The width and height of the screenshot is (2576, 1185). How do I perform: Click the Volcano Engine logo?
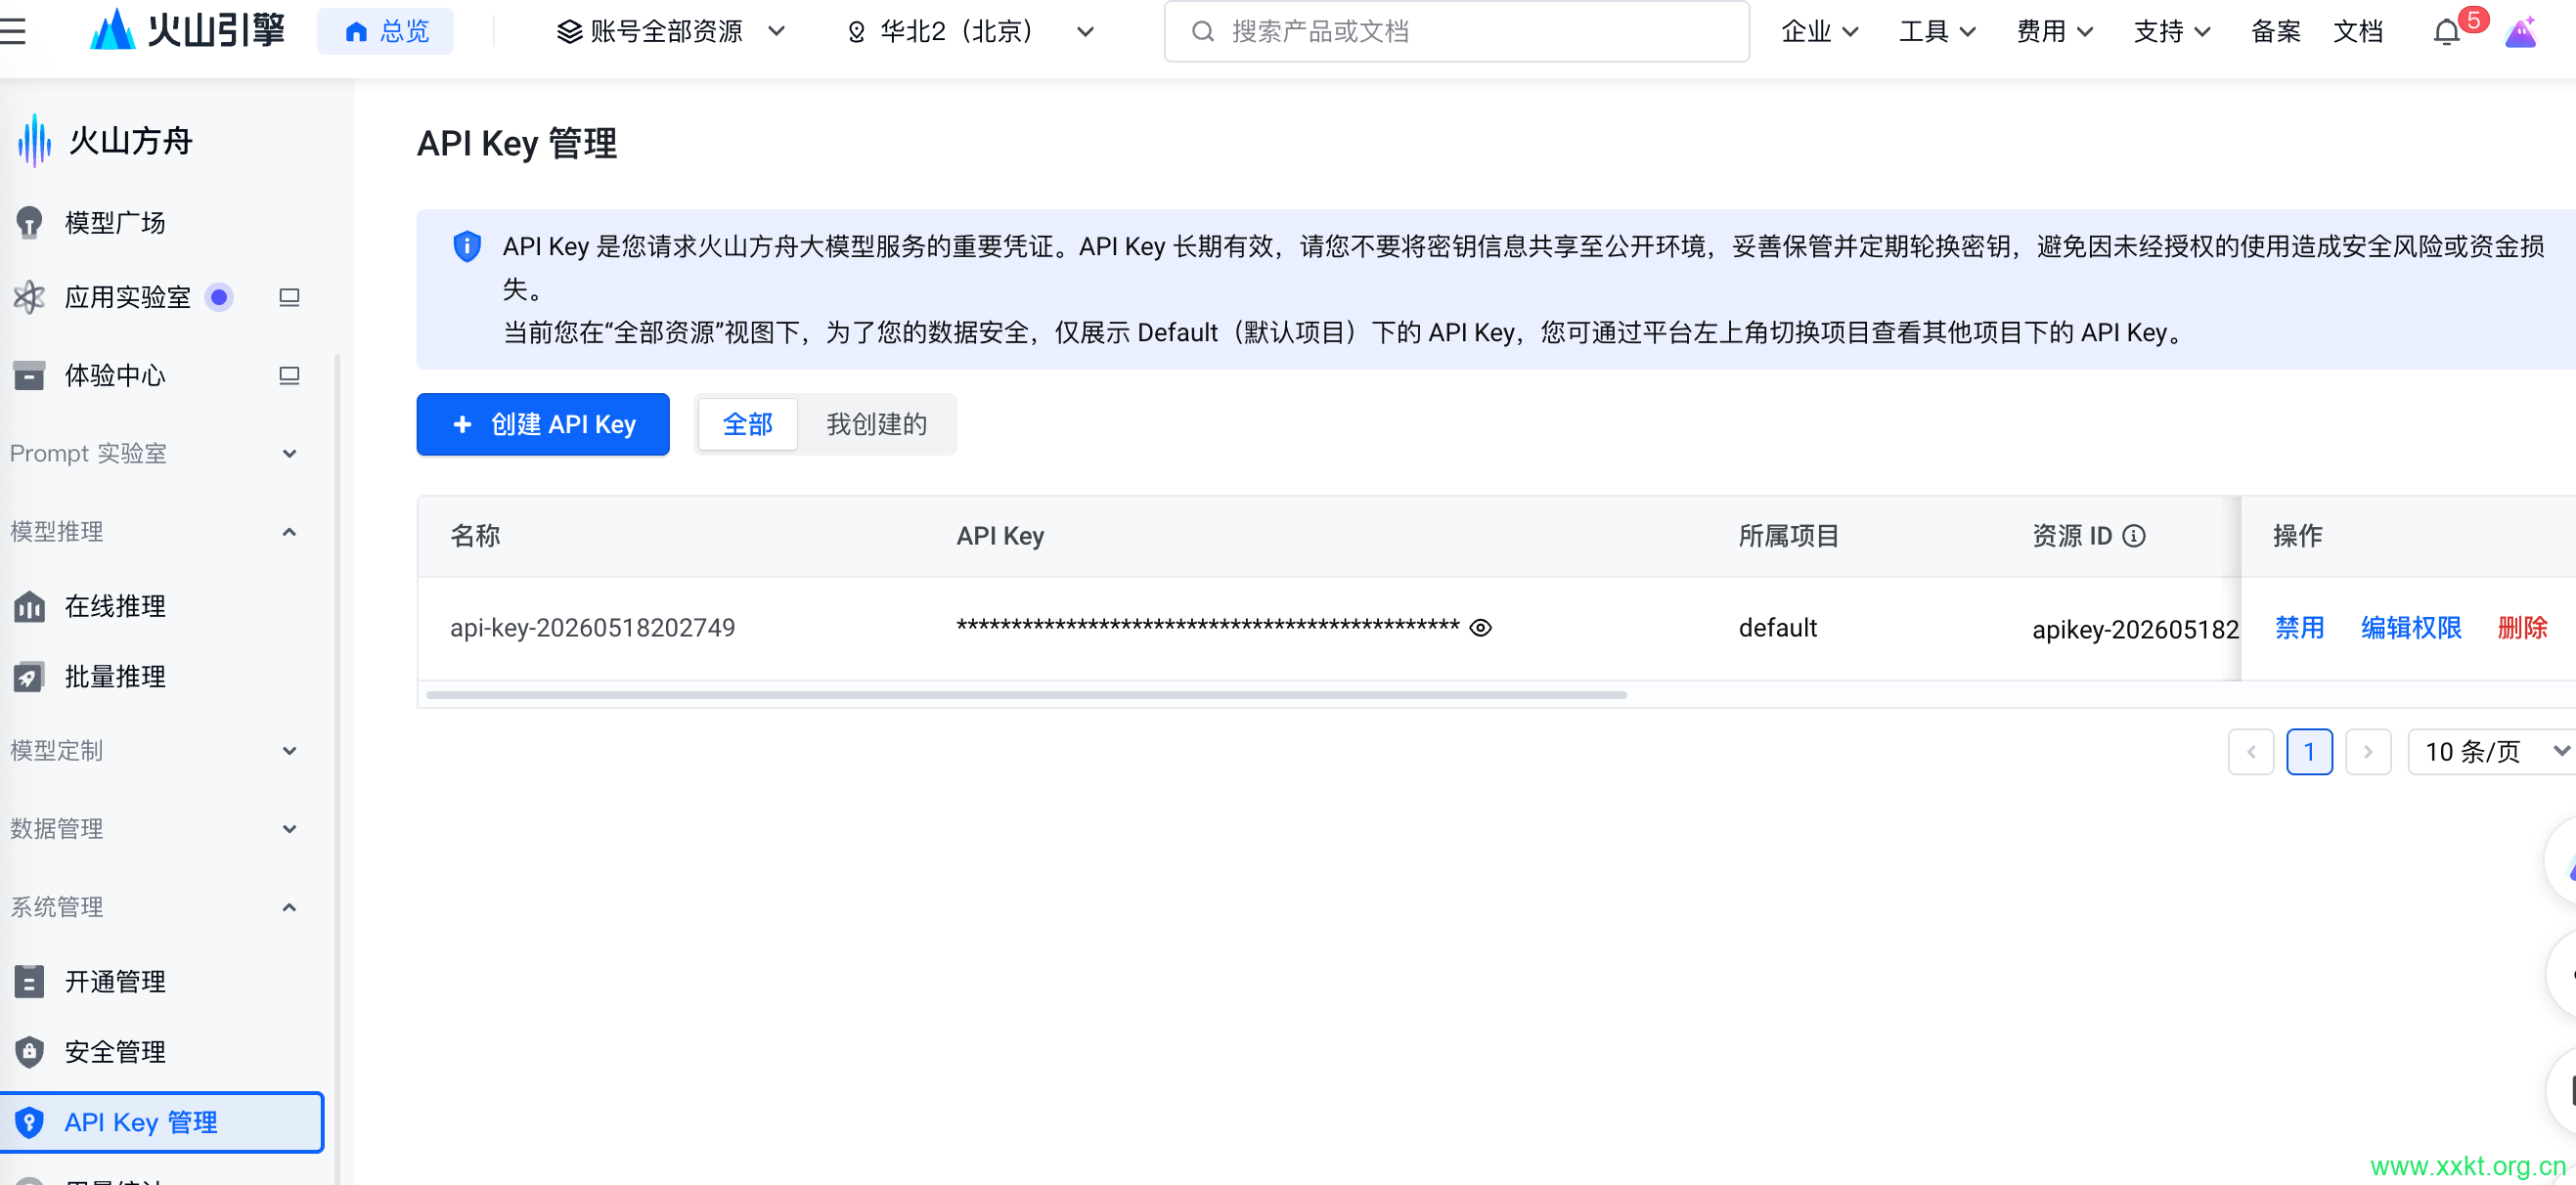pos(187,30)
